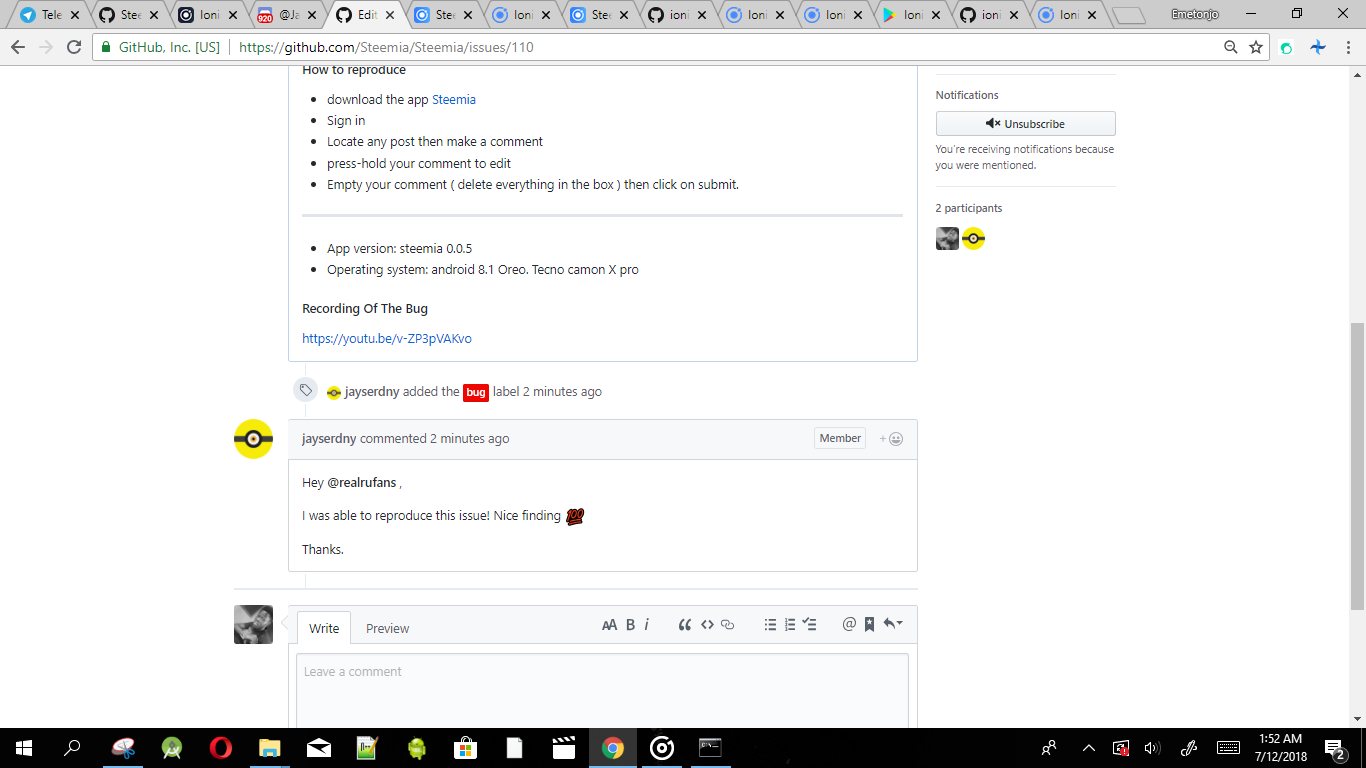Apply bold formatting in the comment editor
The image size is (1366, 768).
[x=630, y=625]
